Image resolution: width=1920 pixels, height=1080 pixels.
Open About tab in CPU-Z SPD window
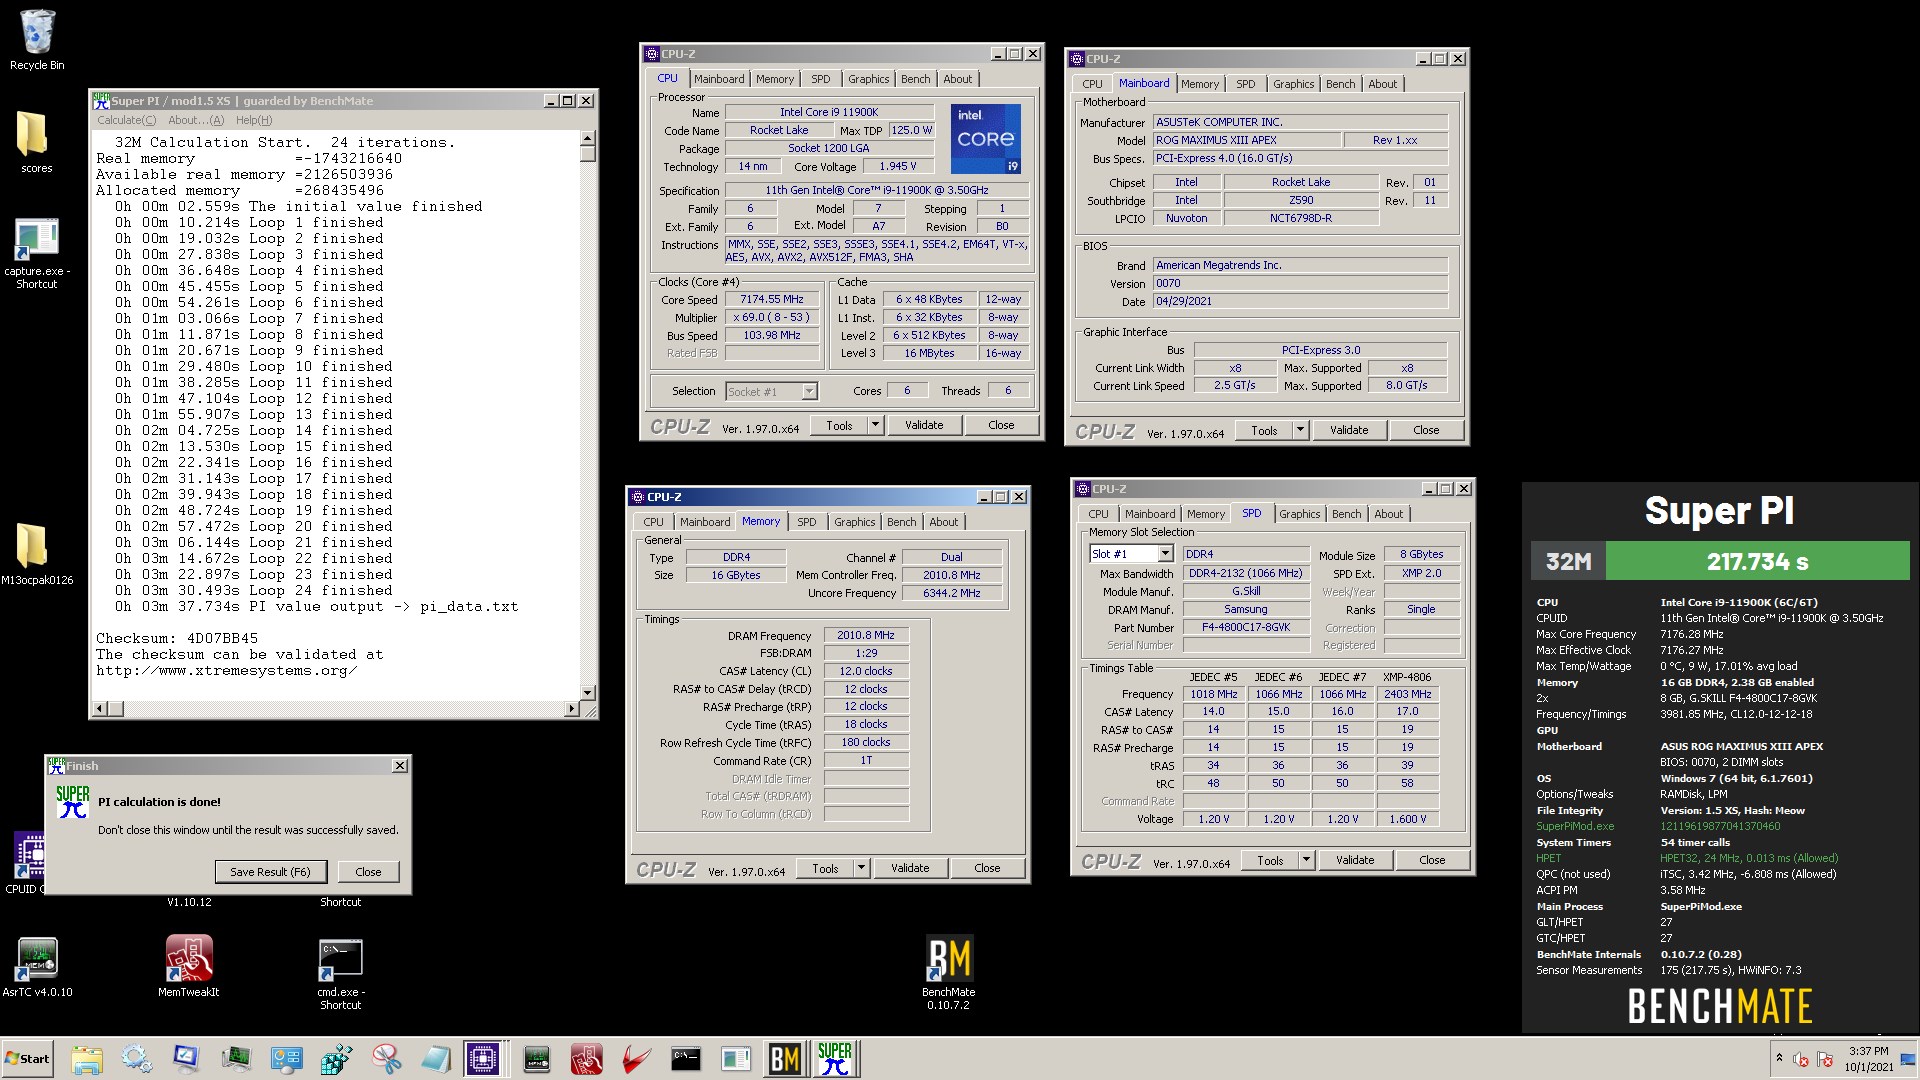pos(1388,514)
